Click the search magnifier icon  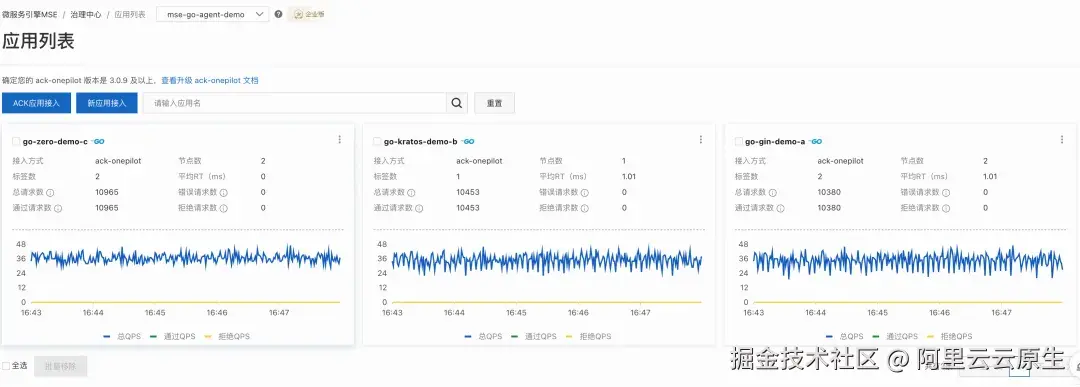pos(457,103)
